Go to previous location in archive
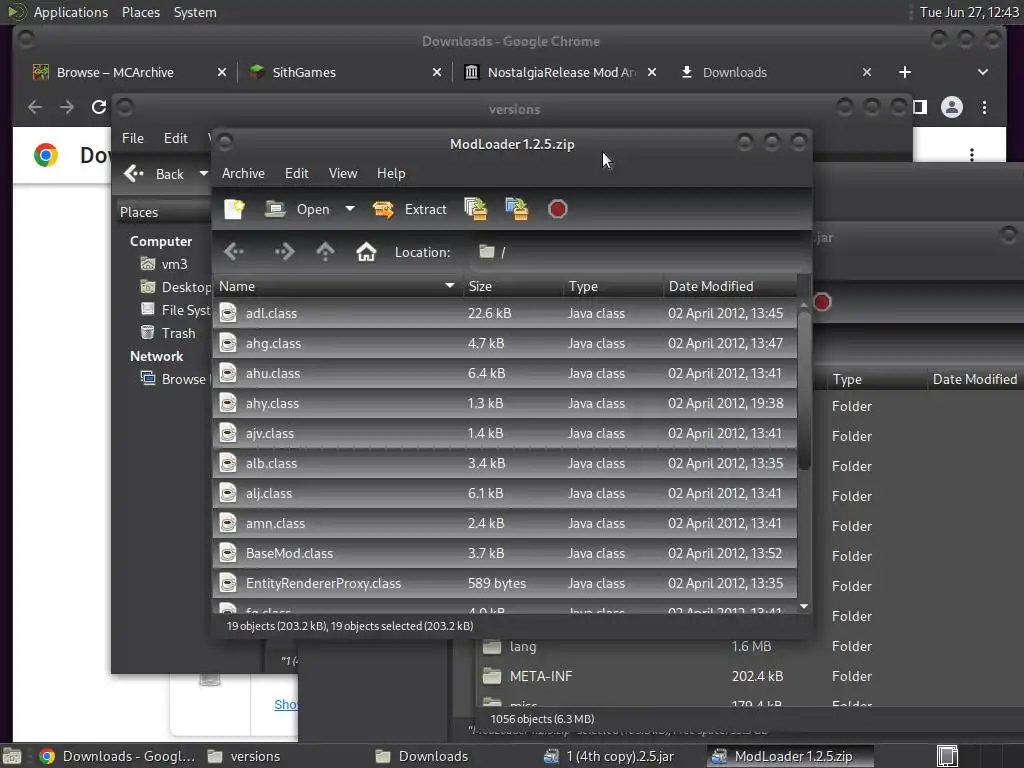1024x768 pixels. [234, 251]
